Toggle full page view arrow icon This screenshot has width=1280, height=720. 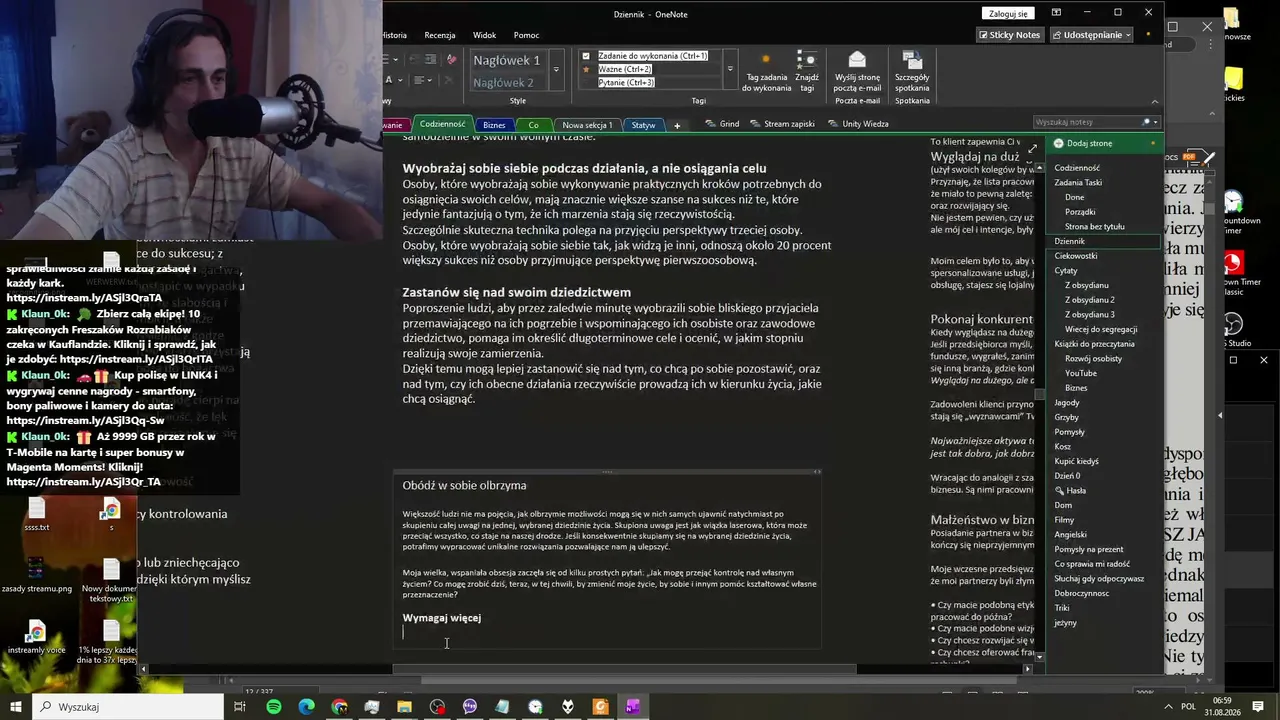tap(1033, 149)
